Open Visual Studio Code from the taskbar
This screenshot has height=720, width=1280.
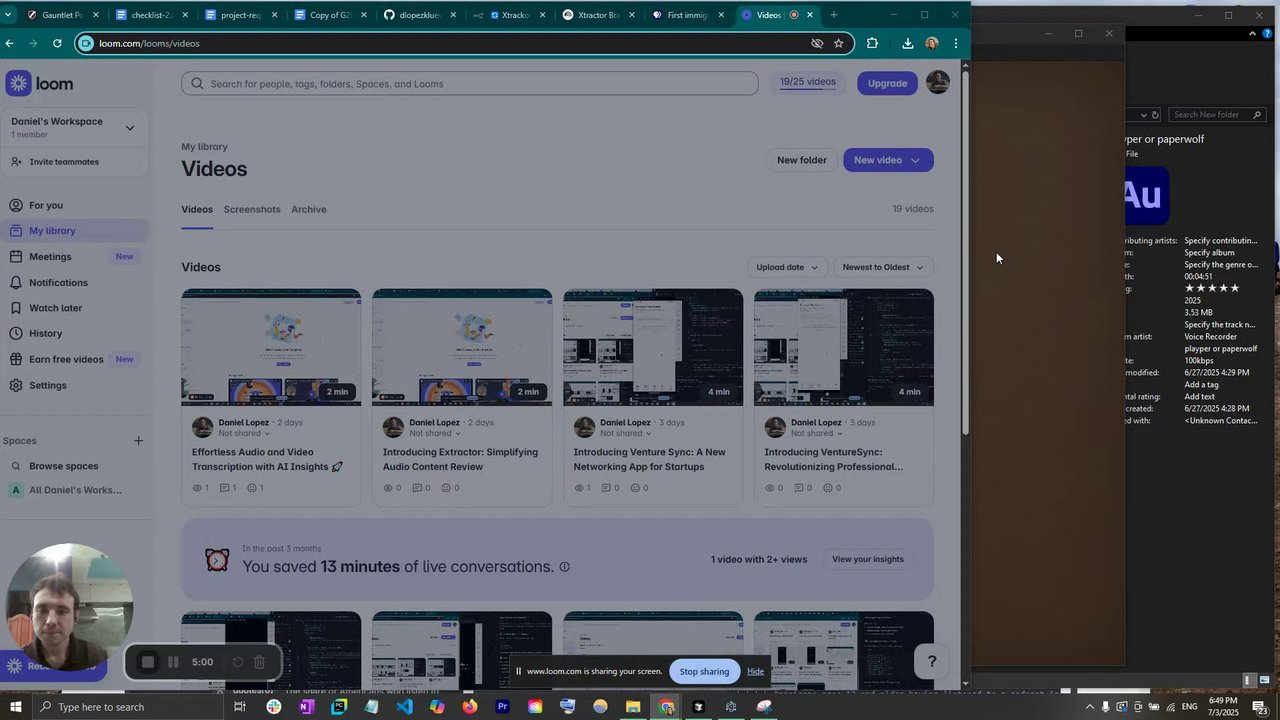coord(404,707)
